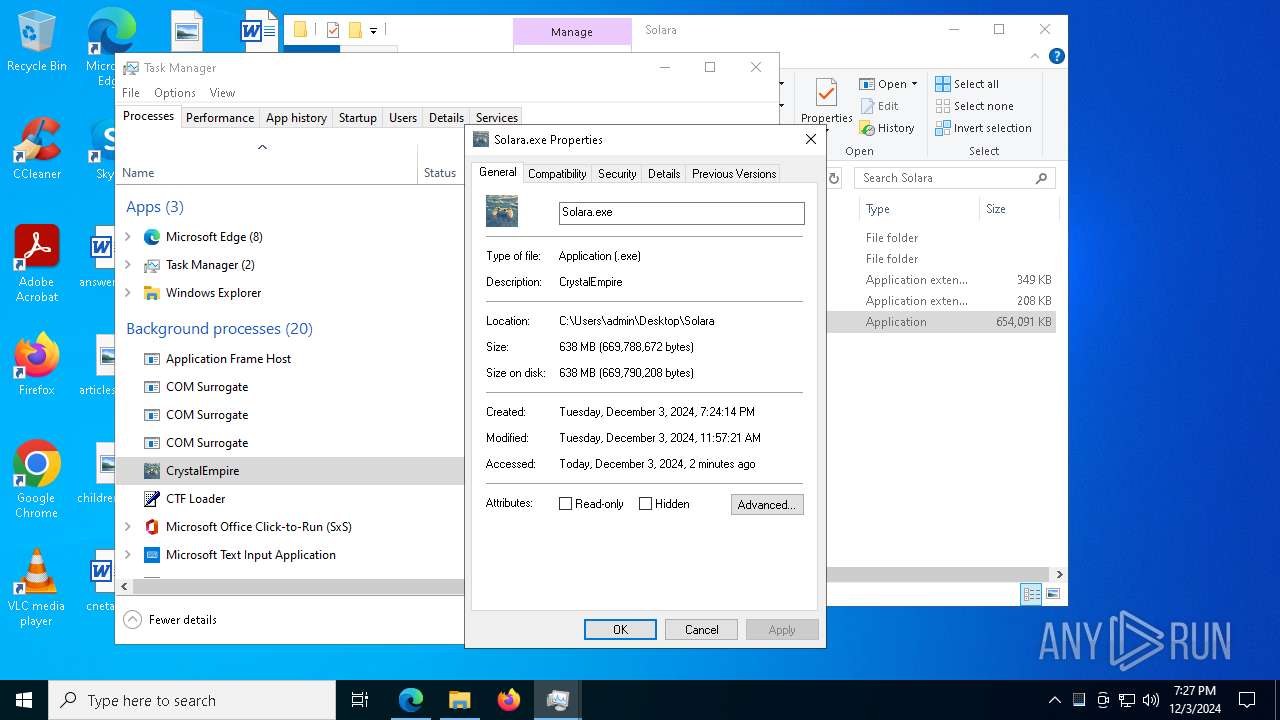Select the Application Frame Host process
This screenshot has height=720, width=1280.
pyautogui.click(x=290, y=359)
